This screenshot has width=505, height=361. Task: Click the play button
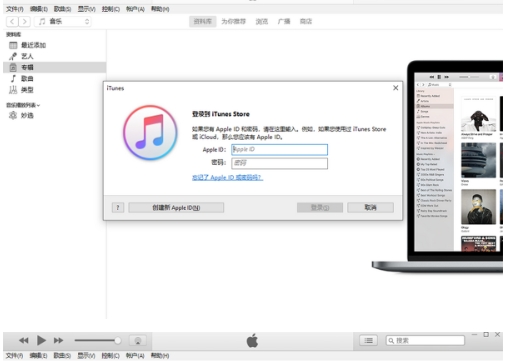[41, 340]
